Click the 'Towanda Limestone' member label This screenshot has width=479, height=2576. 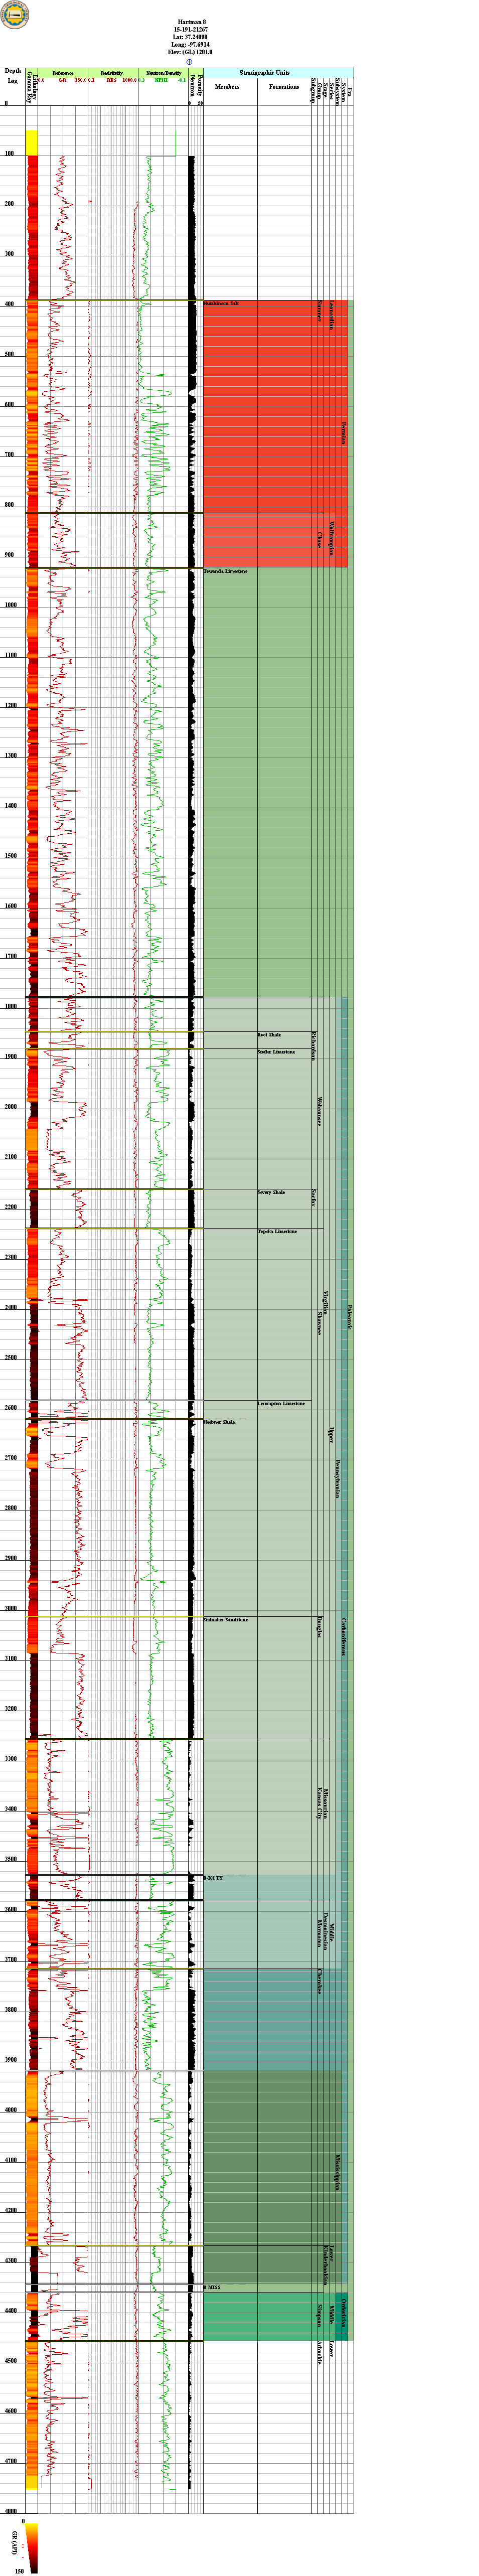point(225,571)
